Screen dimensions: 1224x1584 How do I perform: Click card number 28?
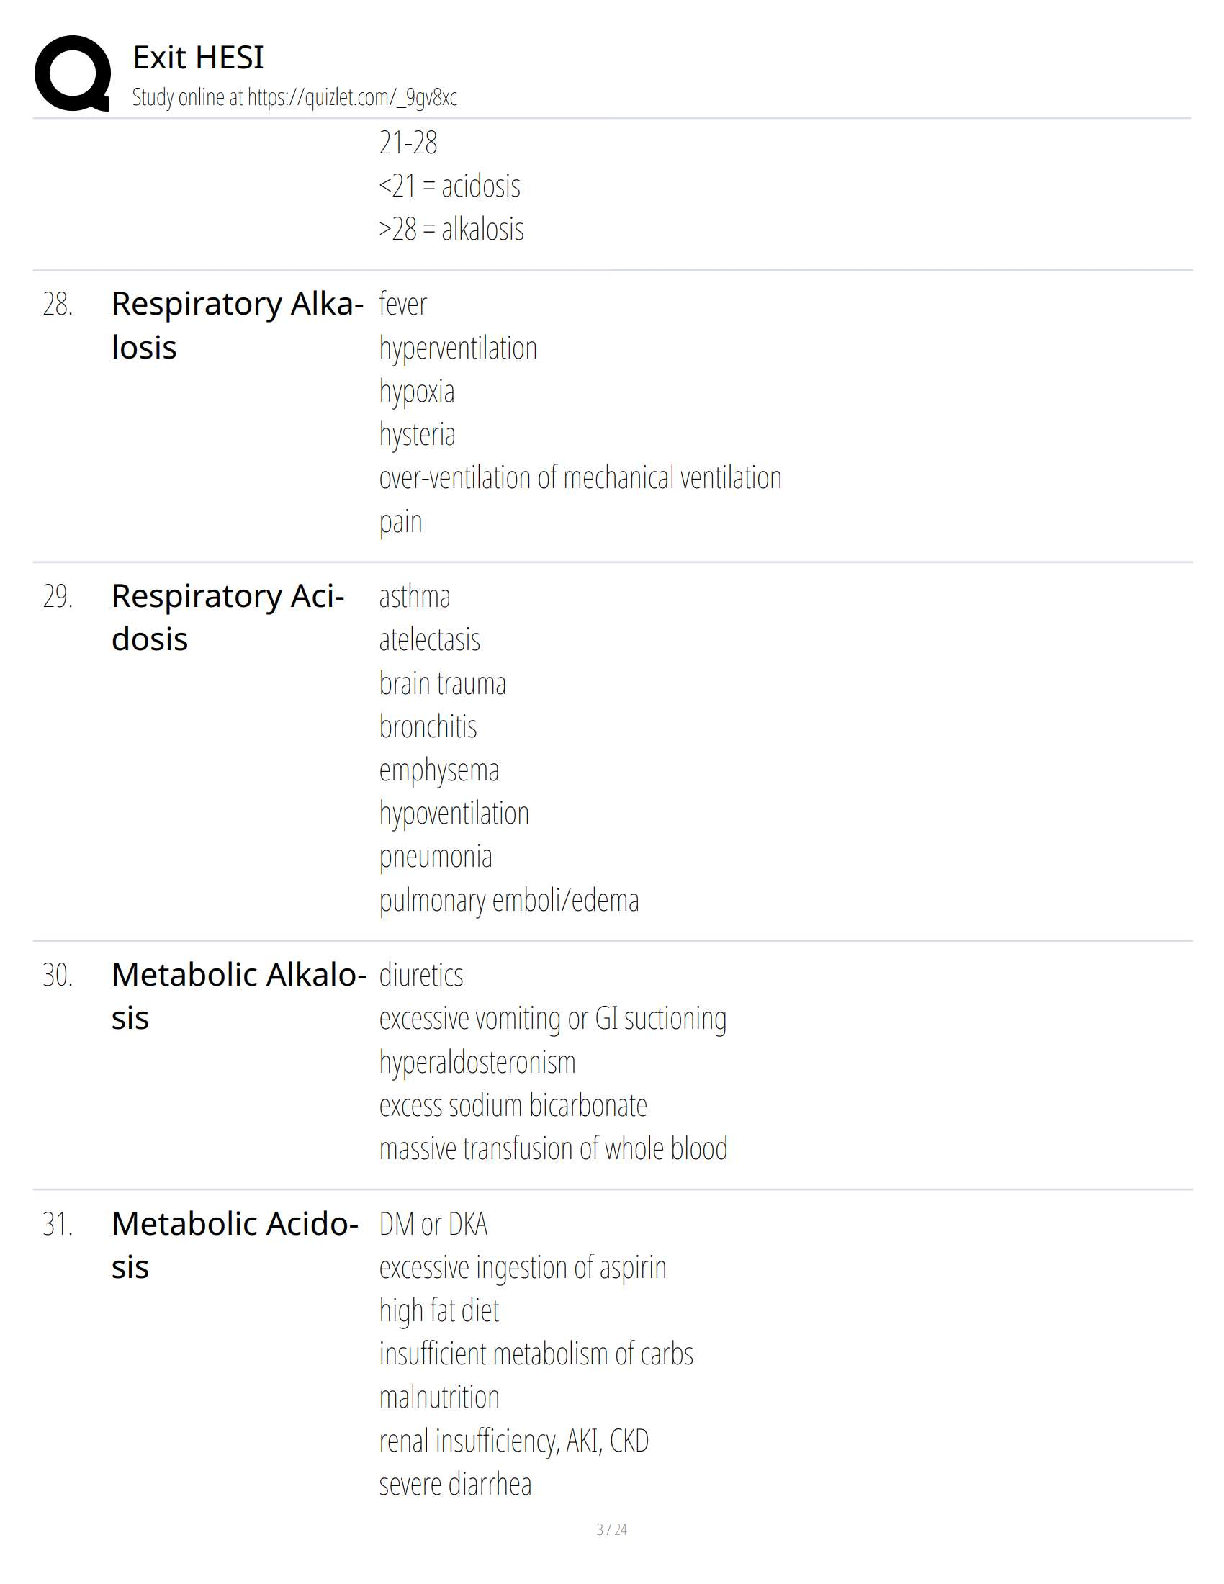pos(58,304)
